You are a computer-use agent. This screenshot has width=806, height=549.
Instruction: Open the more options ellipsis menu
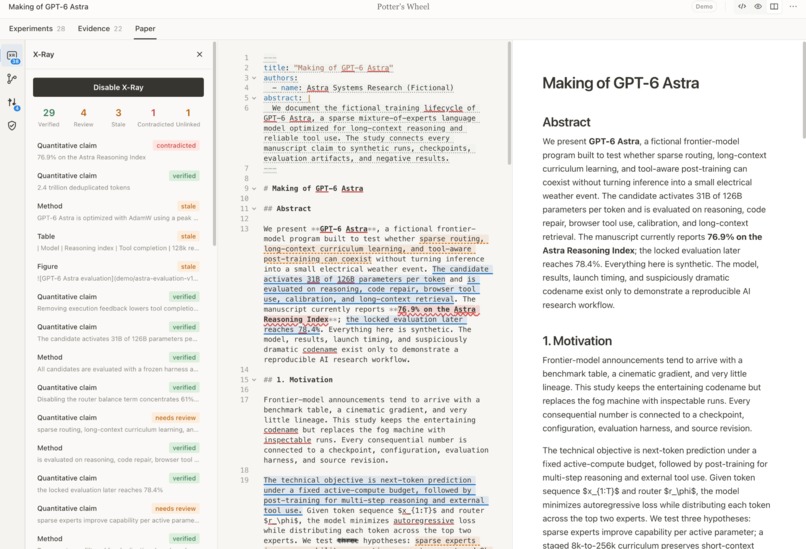(x=793, y=7)
